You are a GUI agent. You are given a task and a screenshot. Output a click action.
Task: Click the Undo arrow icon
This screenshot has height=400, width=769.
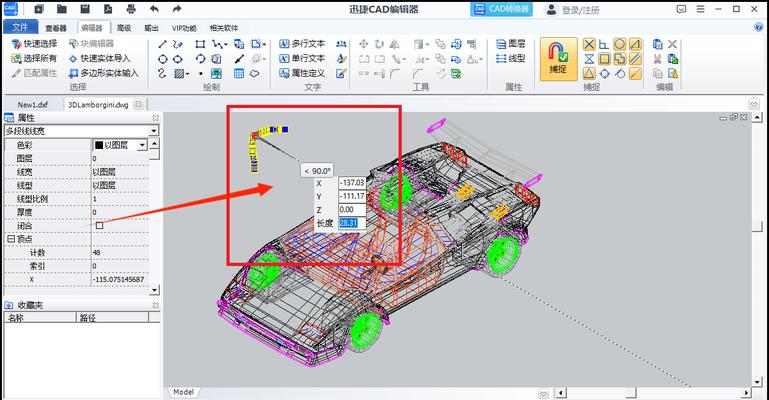point(154,9)
